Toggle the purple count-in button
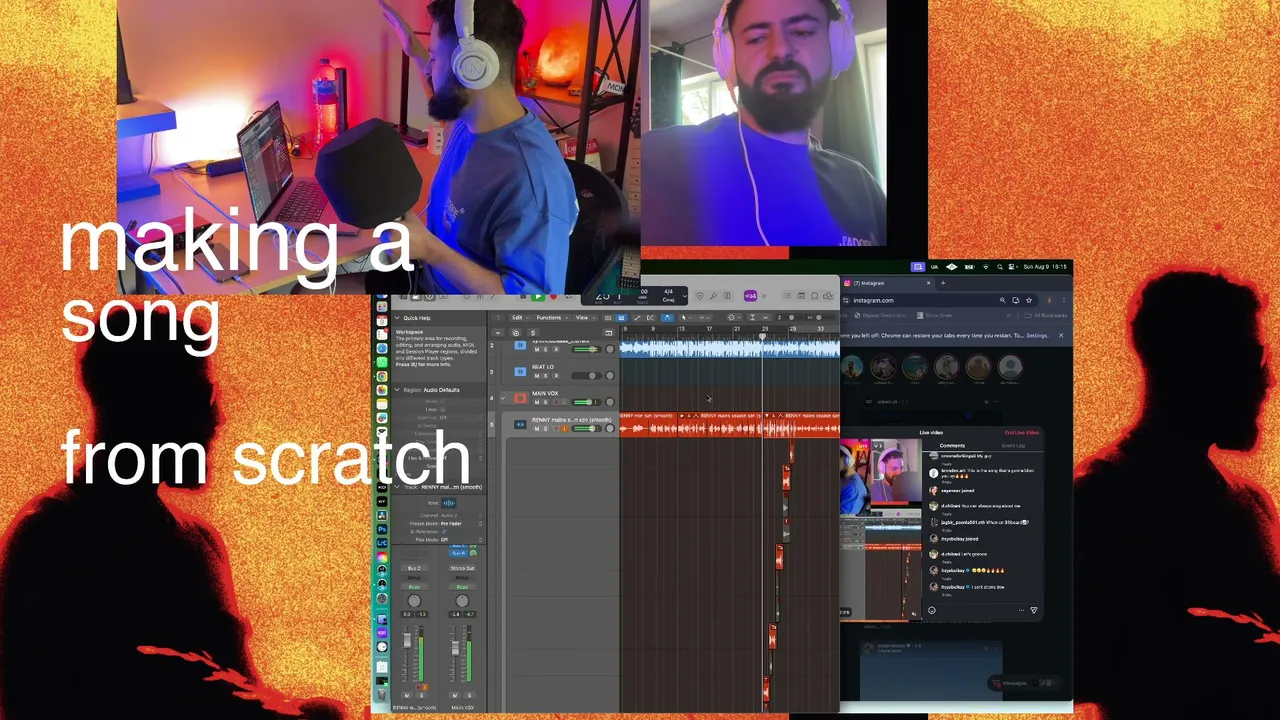This screenshot has width=1280, height=720. [750, 296]
